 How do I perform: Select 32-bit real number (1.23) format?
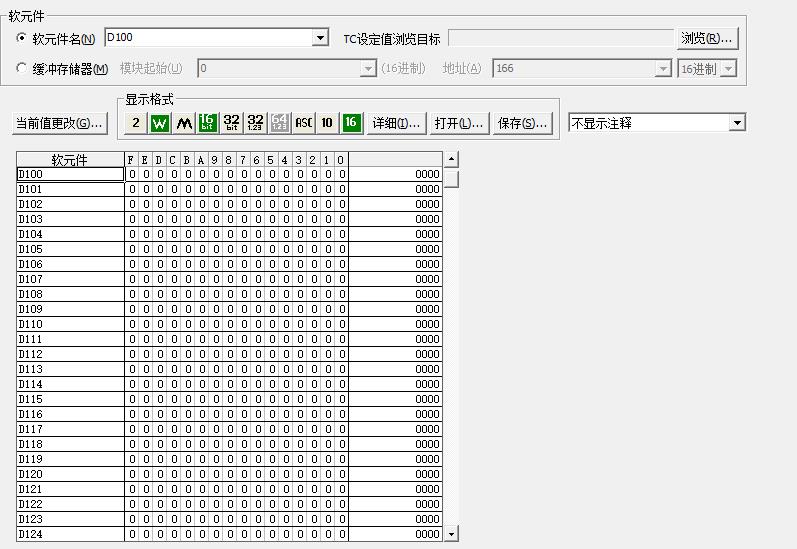255,123
